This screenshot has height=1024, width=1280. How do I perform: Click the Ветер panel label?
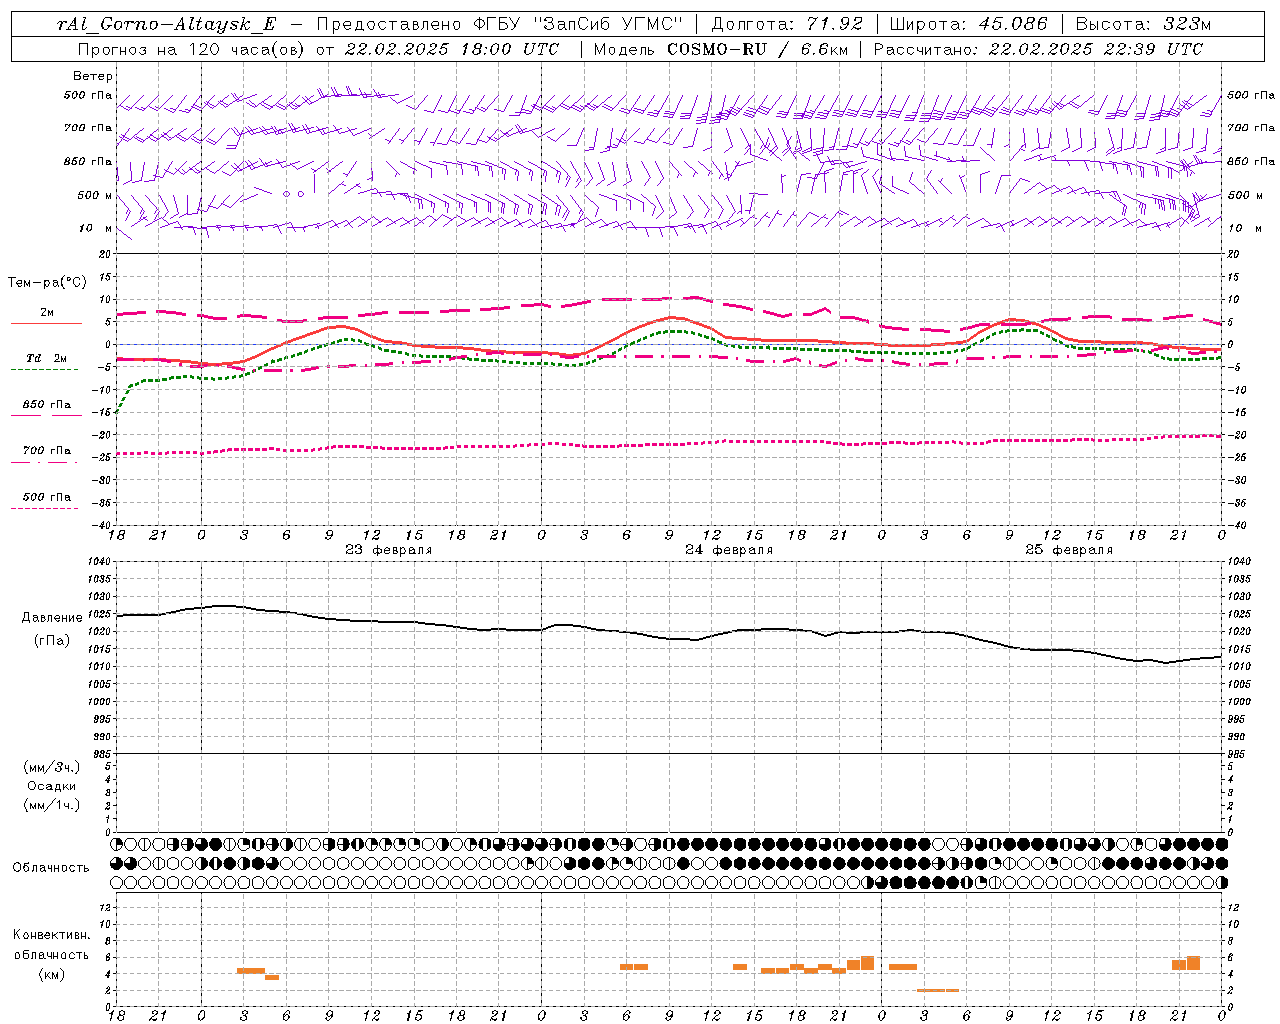click(x=93, y=76)
